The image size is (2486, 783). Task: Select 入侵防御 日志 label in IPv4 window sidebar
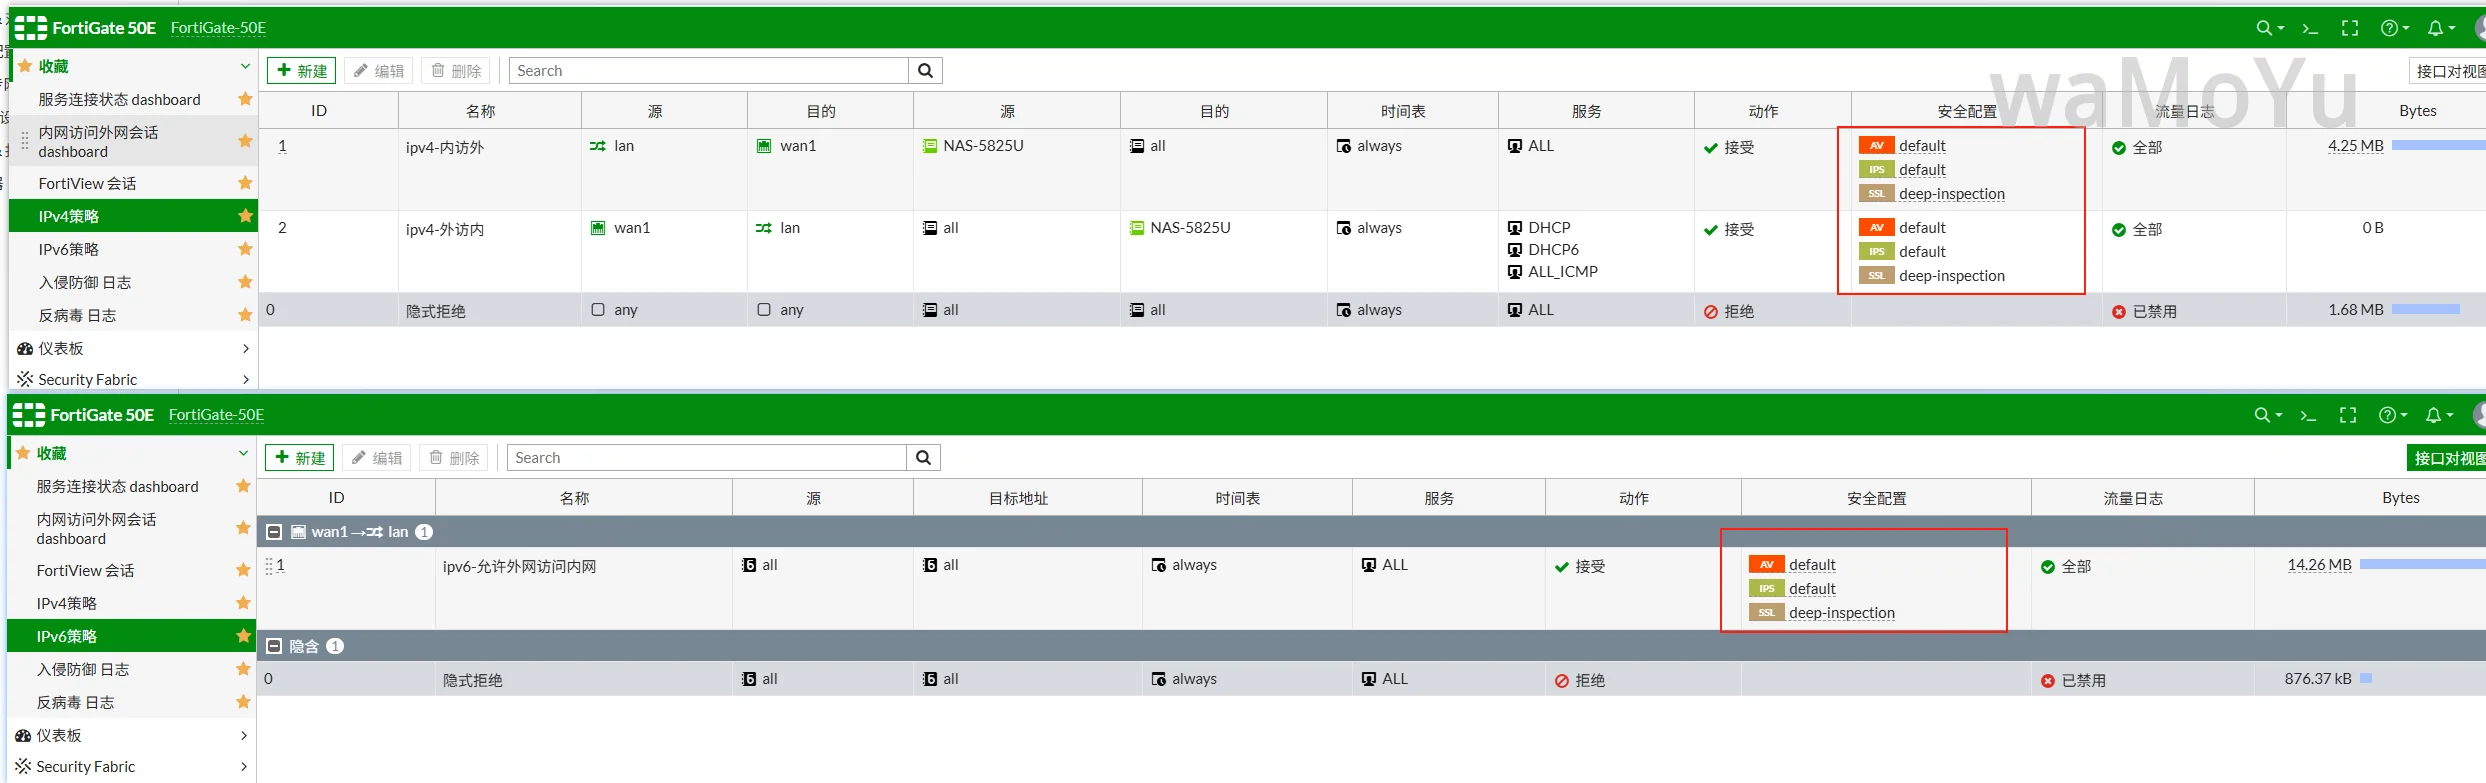(85, 283)
